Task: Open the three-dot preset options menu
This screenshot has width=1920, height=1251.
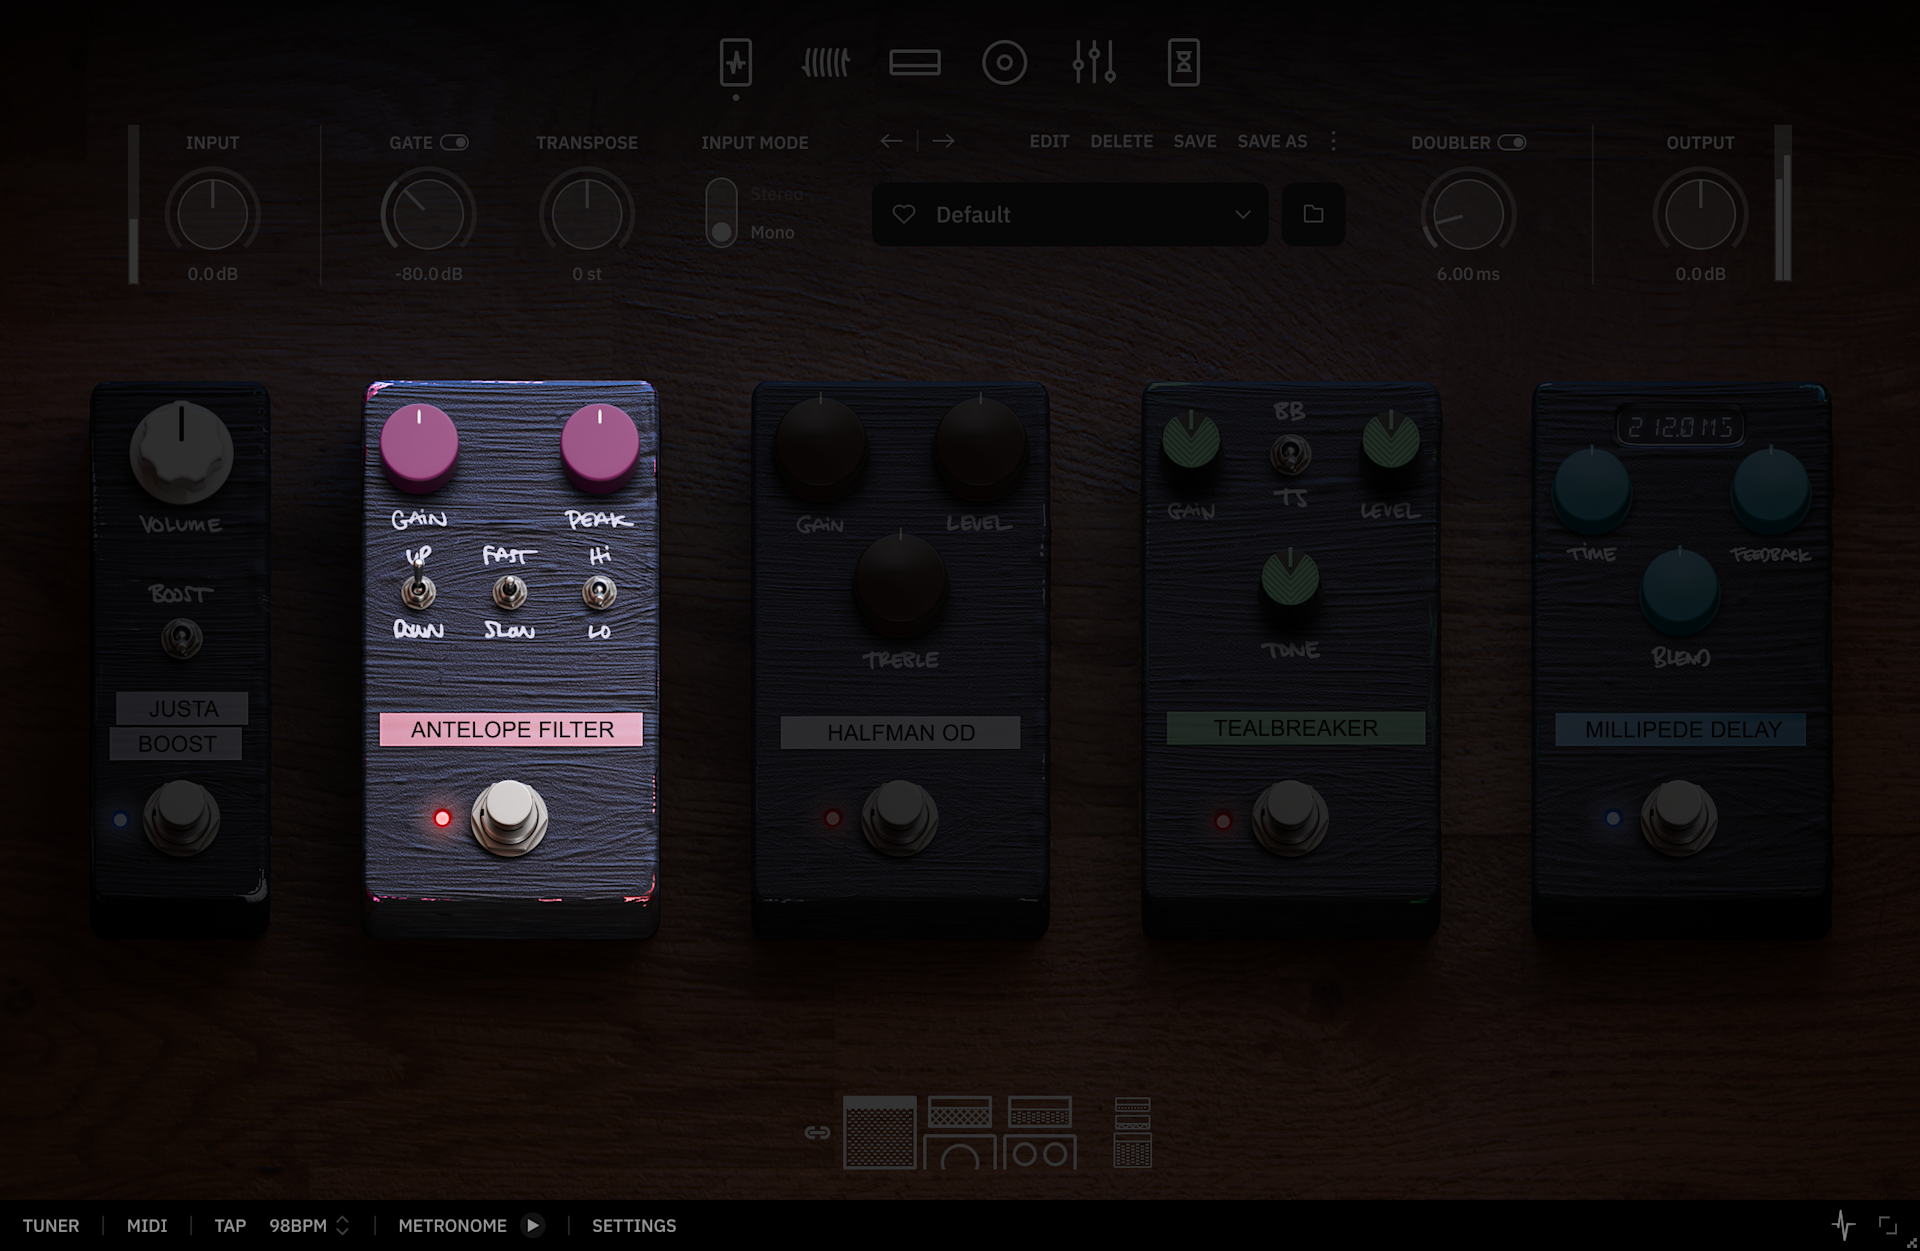Action: click(1333, 141)
